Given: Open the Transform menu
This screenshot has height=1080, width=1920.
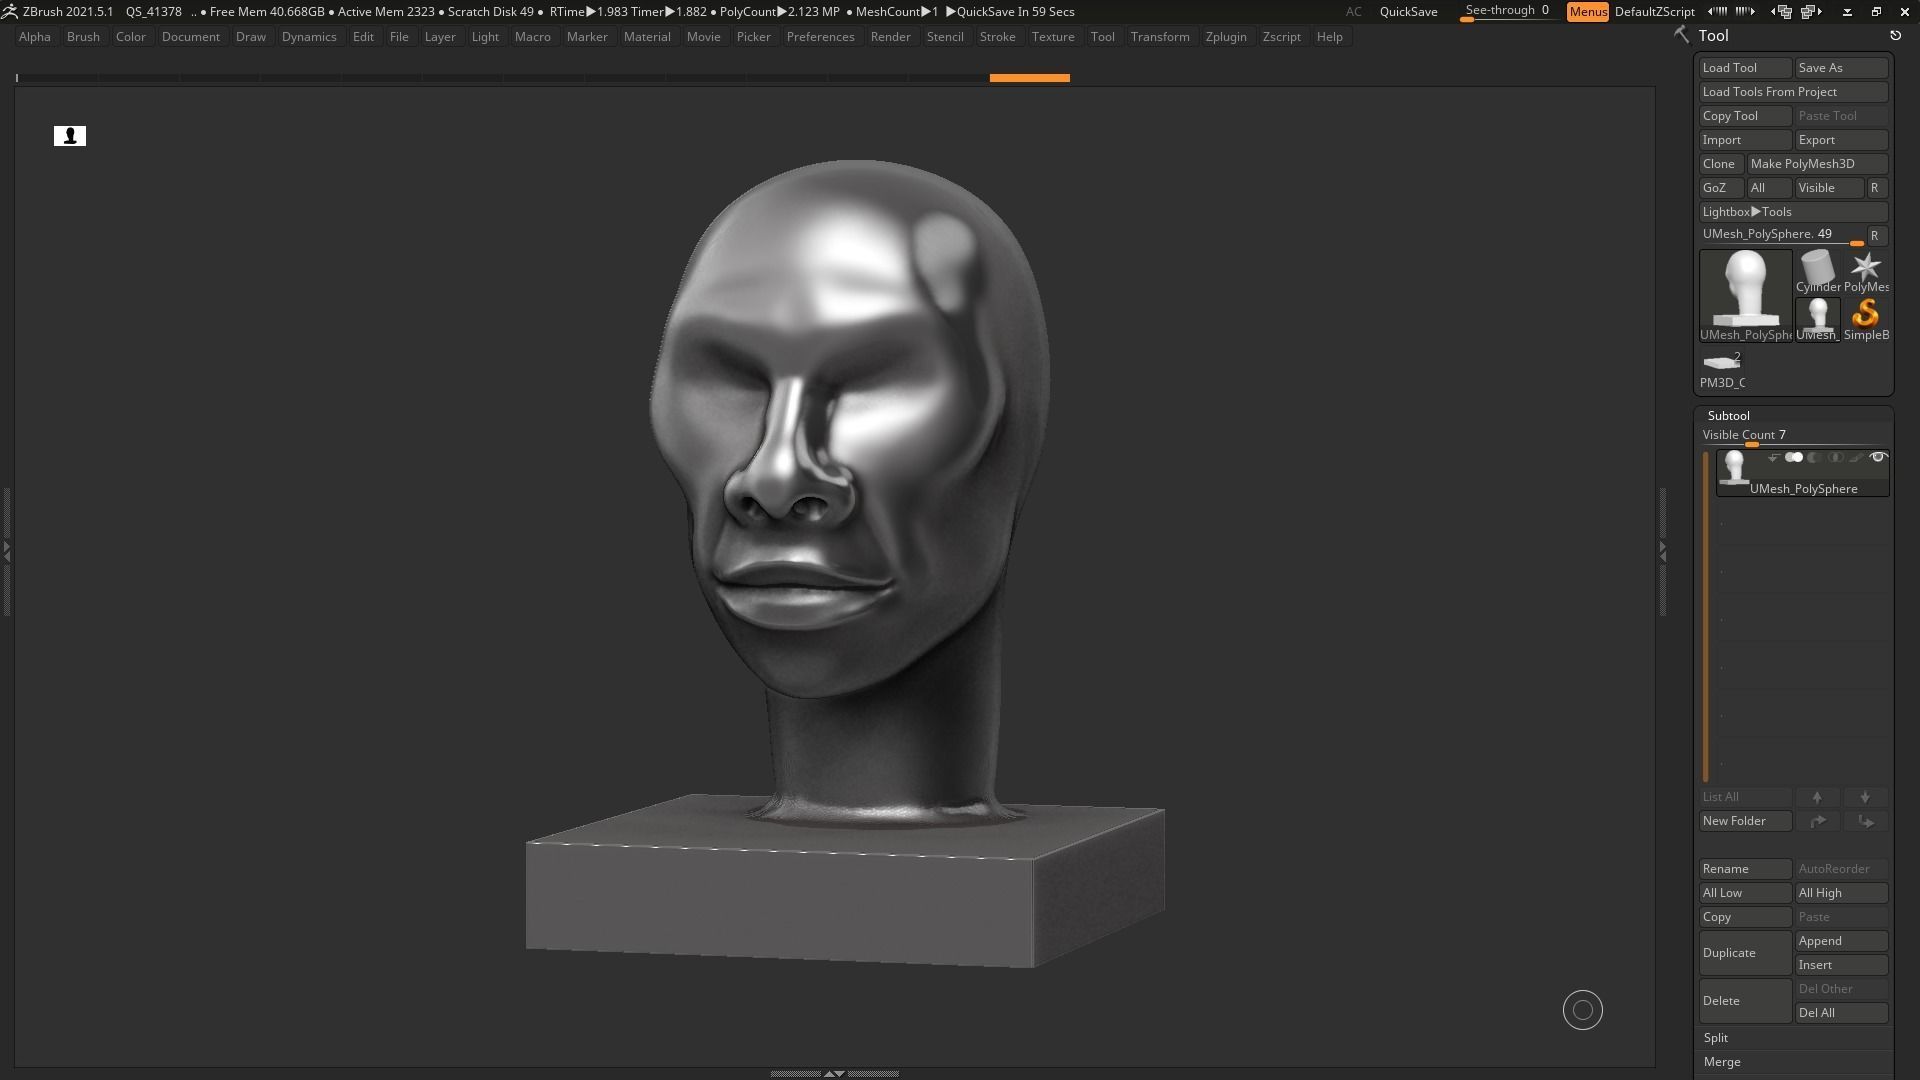Looking at the screenshot, I should 1160,37.
